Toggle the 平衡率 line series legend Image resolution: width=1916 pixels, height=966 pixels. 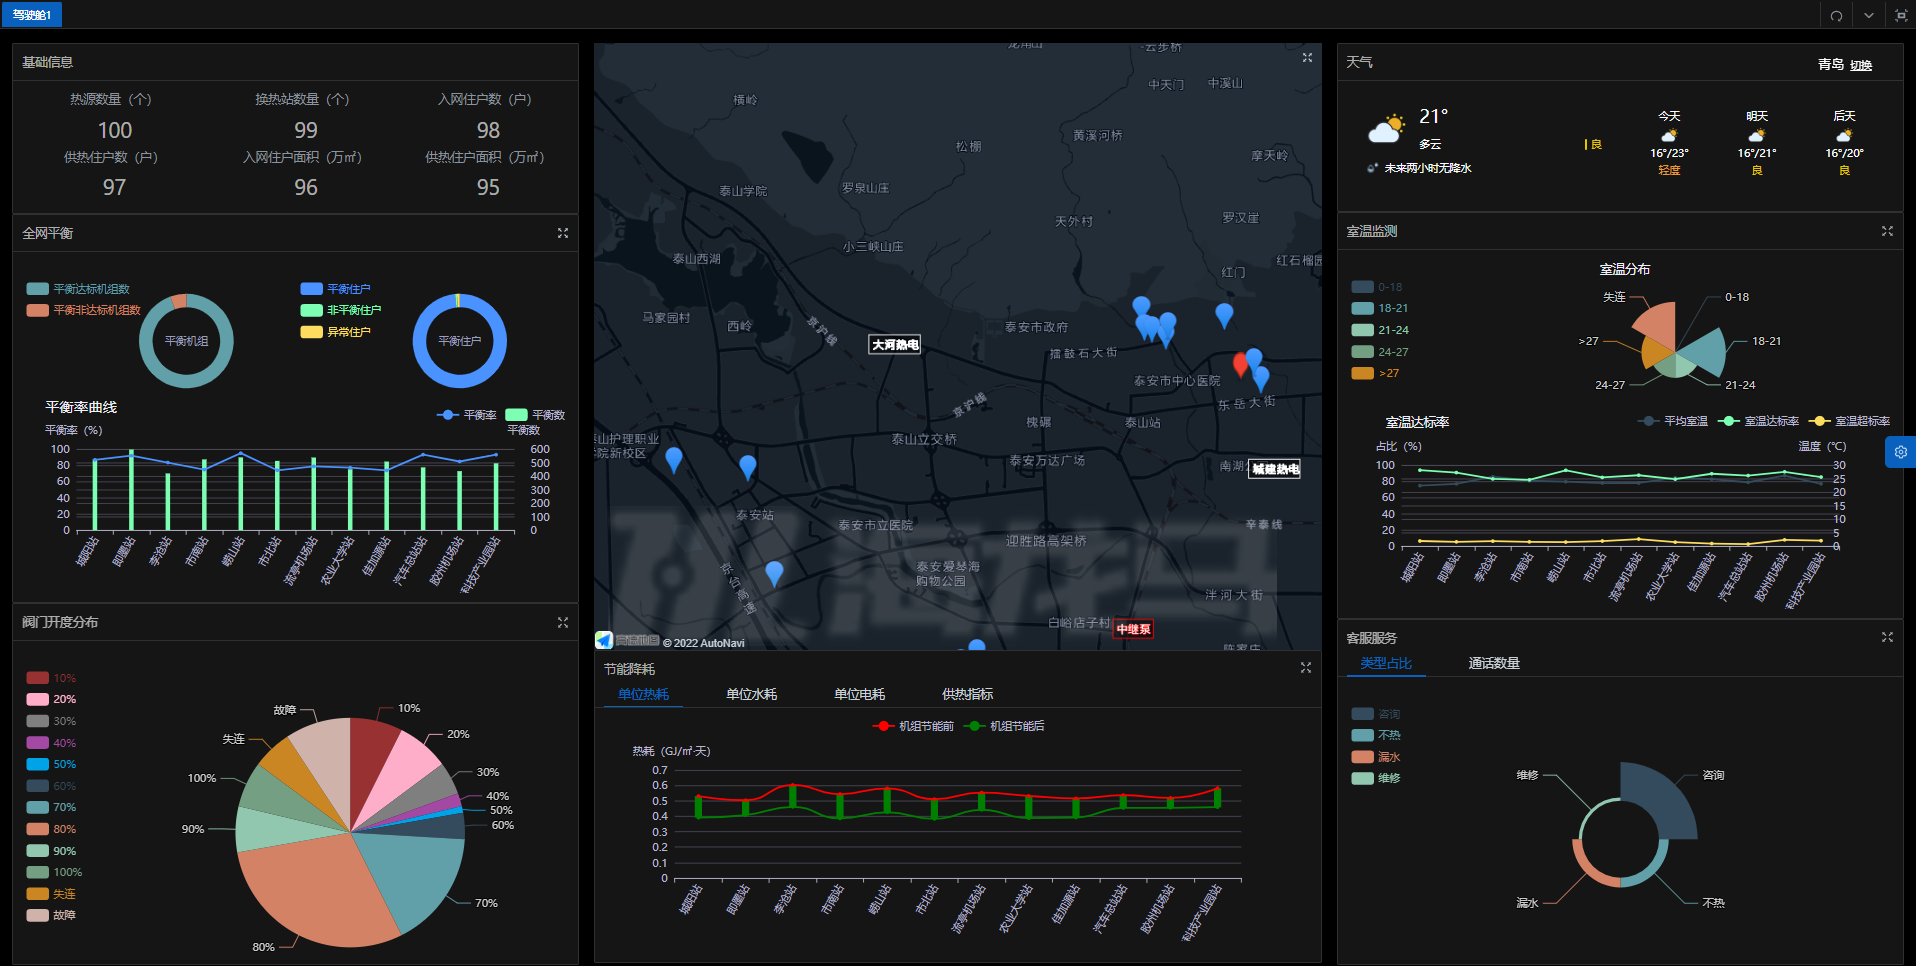(x=467, y=415)
